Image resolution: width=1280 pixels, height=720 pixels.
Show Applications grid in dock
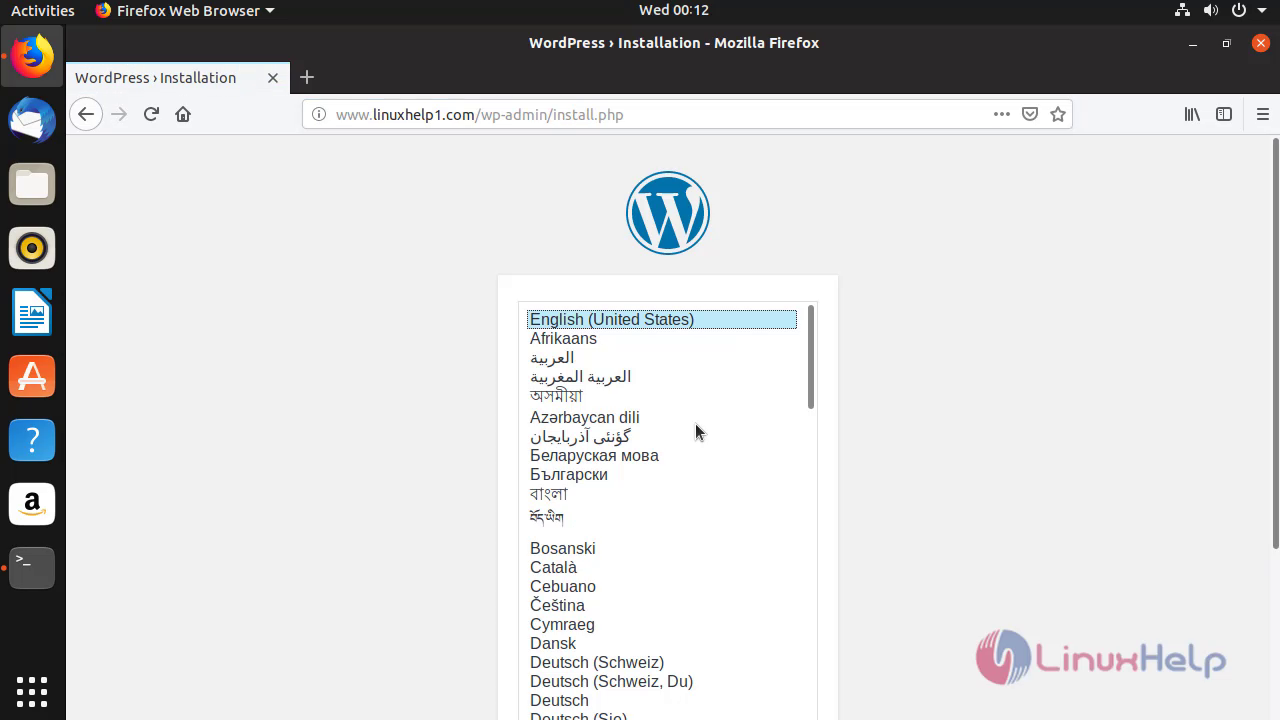coord(32,691)
